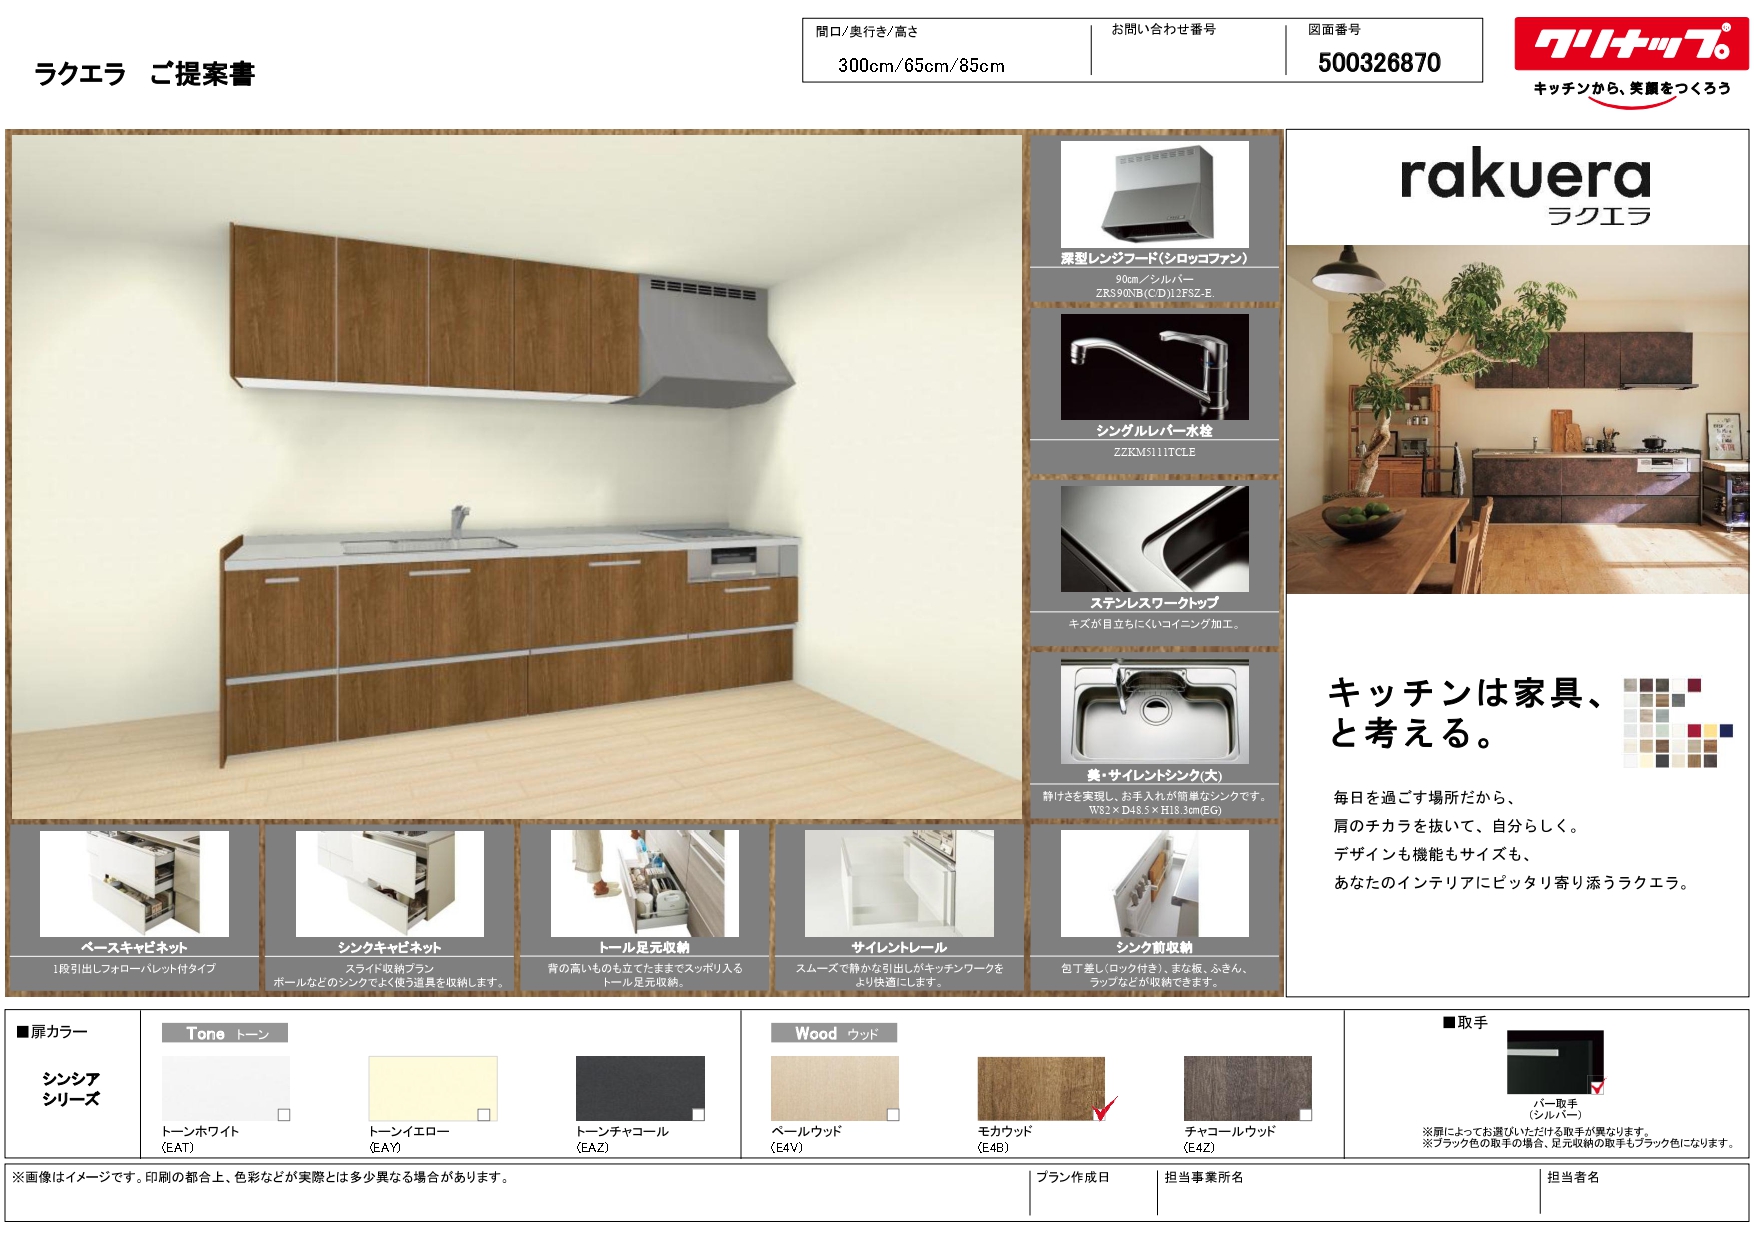Check the Charcoal Wood (E4Z) checkbox
The height and width of the screenshot is (1241, 1754).
tap(1305, 1114)
